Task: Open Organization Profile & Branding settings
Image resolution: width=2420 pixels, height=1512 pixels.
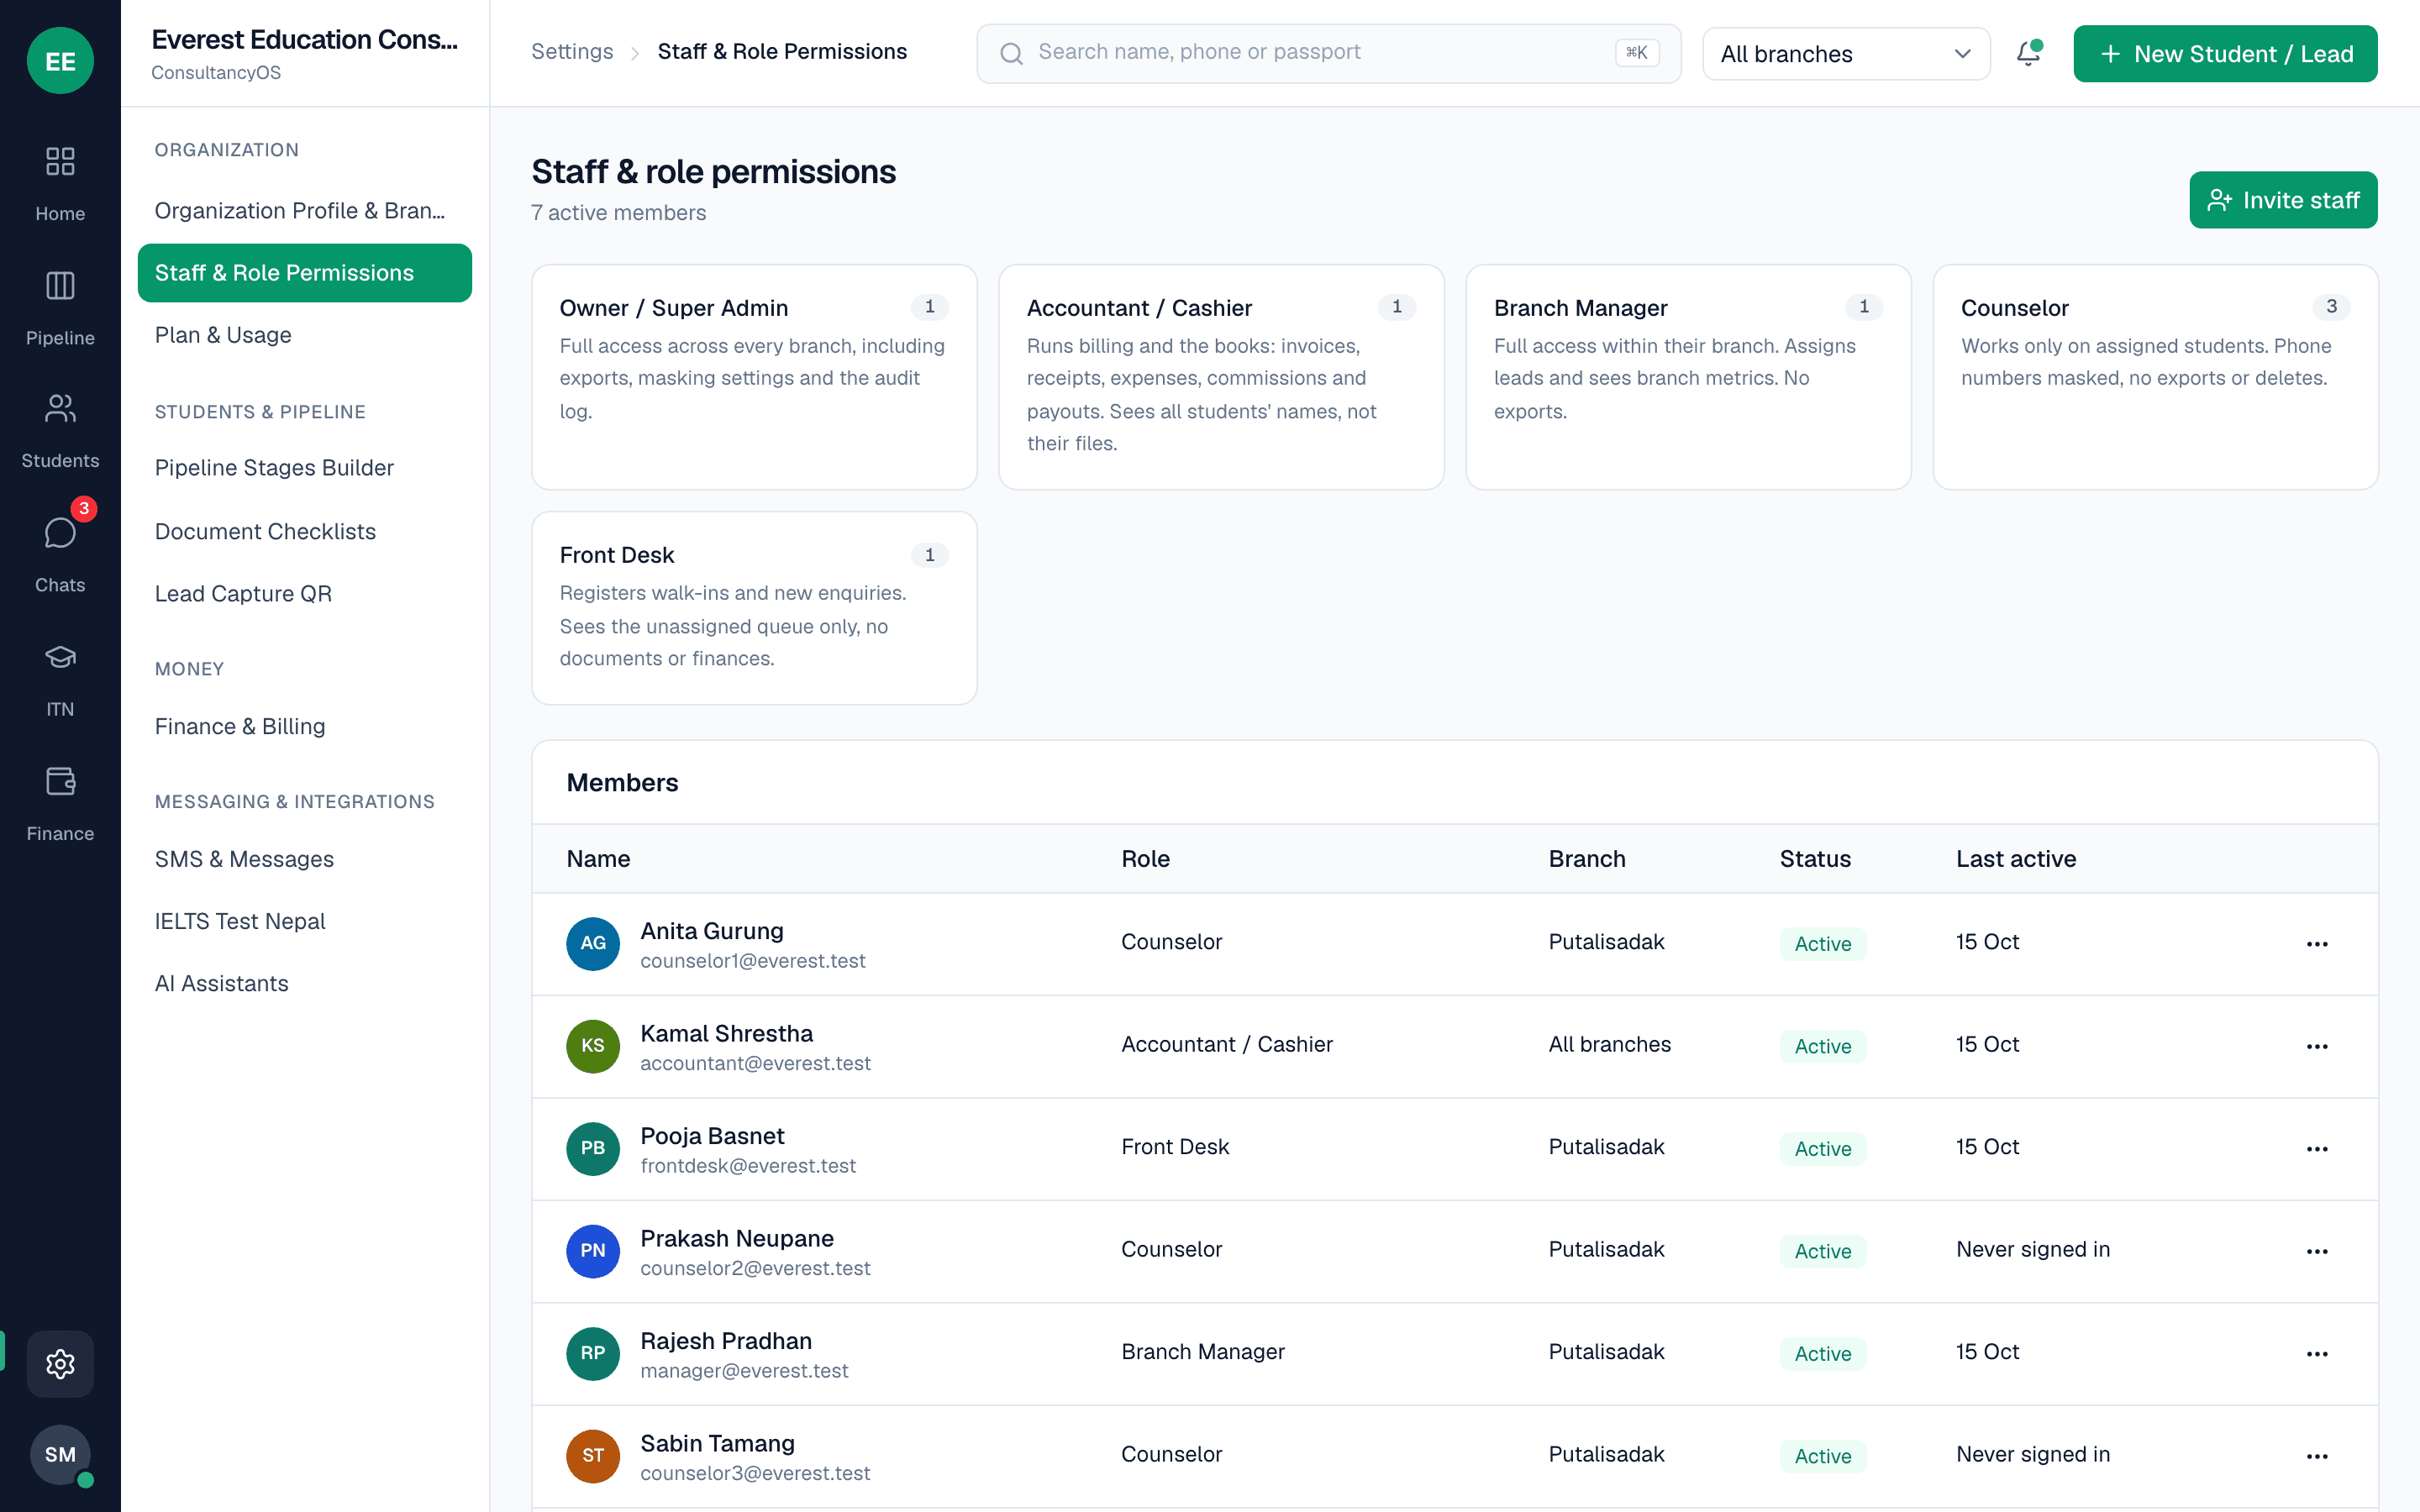Action: (304, 210)
